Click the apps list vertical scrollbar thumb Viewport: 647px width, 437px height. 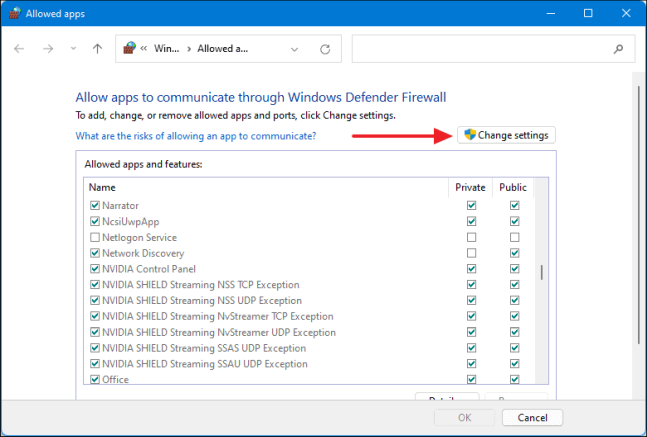tap(543, 273)
